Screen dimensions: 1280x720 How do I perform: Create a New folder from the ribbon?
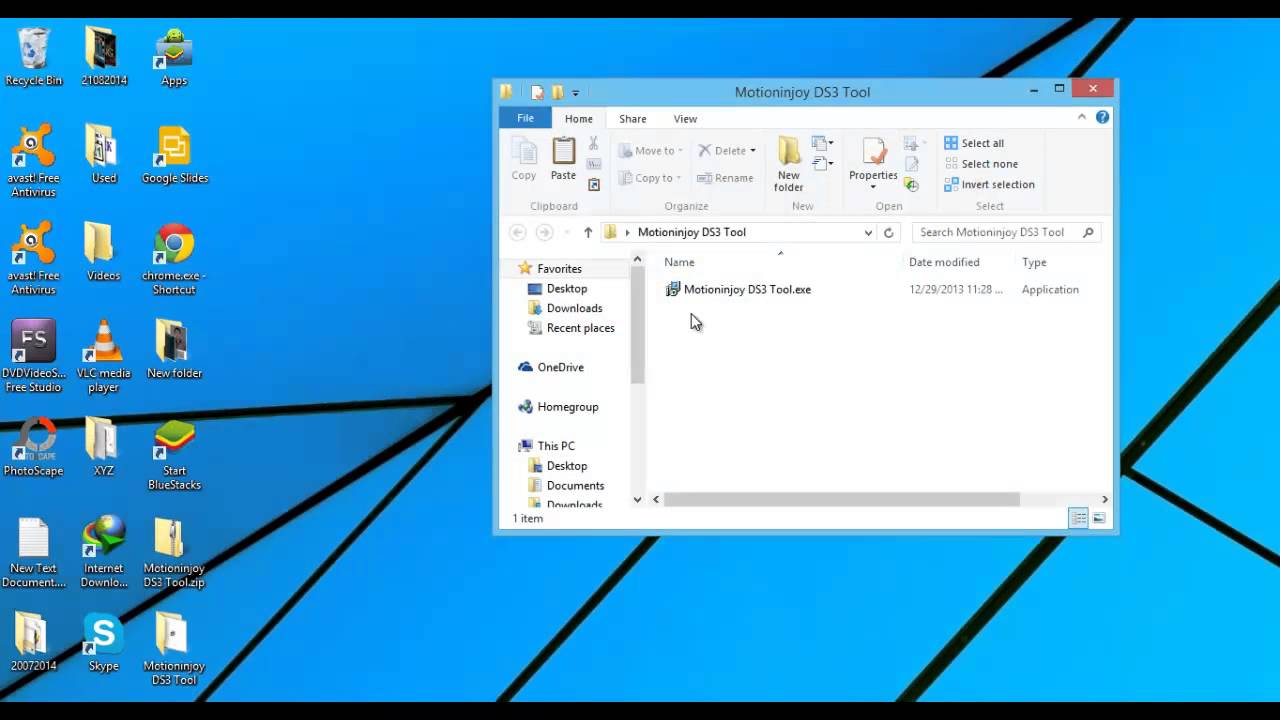point(789,165)
